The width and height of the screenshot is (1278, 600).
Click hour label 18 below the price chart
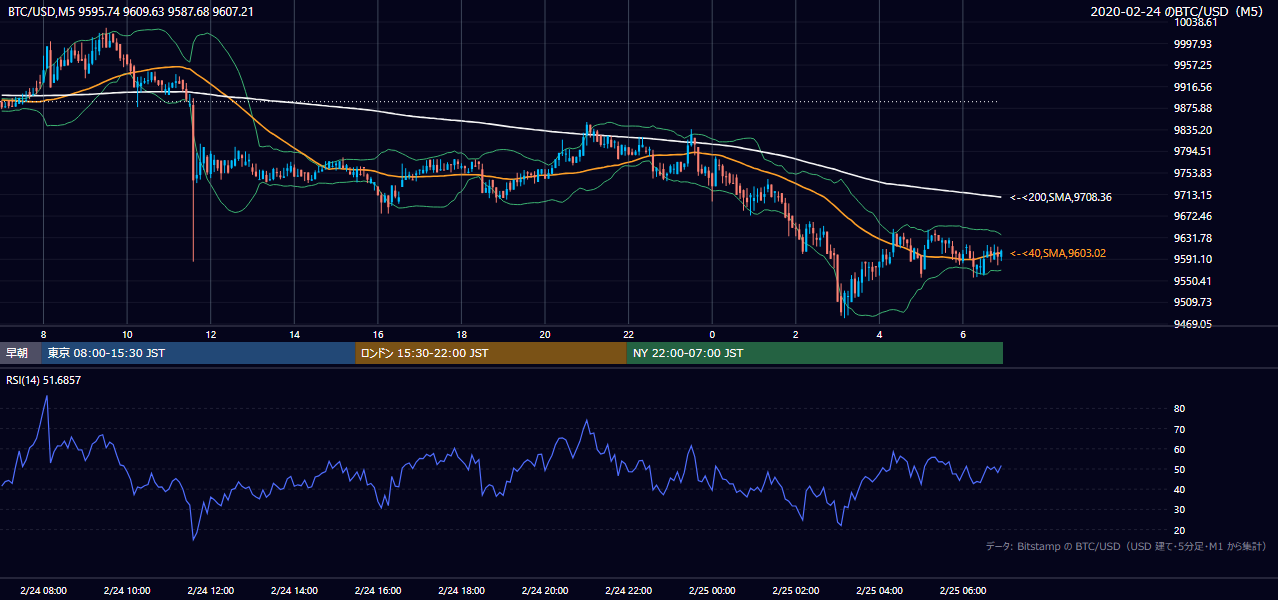click(x=461, y=334)
